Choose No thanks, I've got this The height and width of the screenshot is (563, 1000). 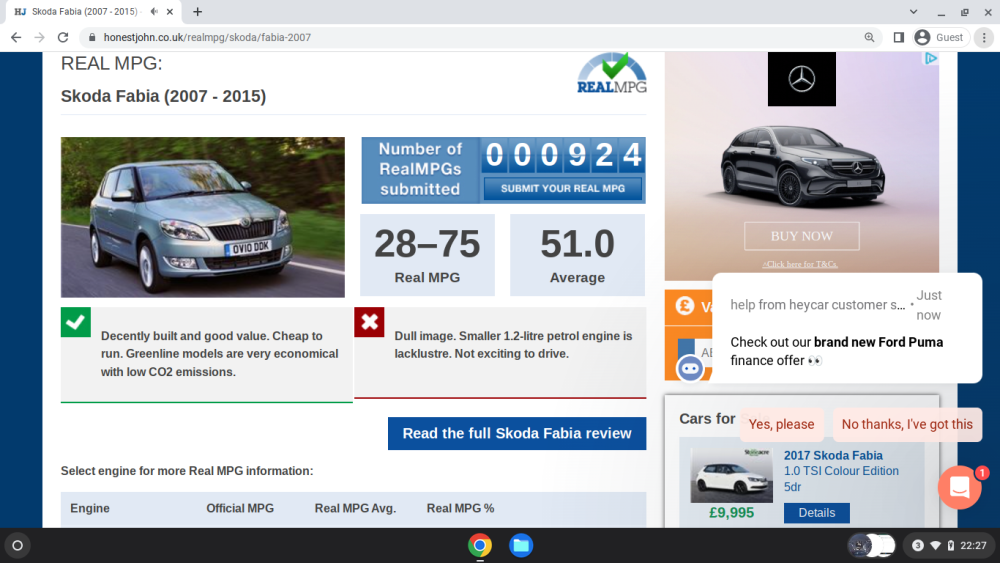(x=907, y=425)
